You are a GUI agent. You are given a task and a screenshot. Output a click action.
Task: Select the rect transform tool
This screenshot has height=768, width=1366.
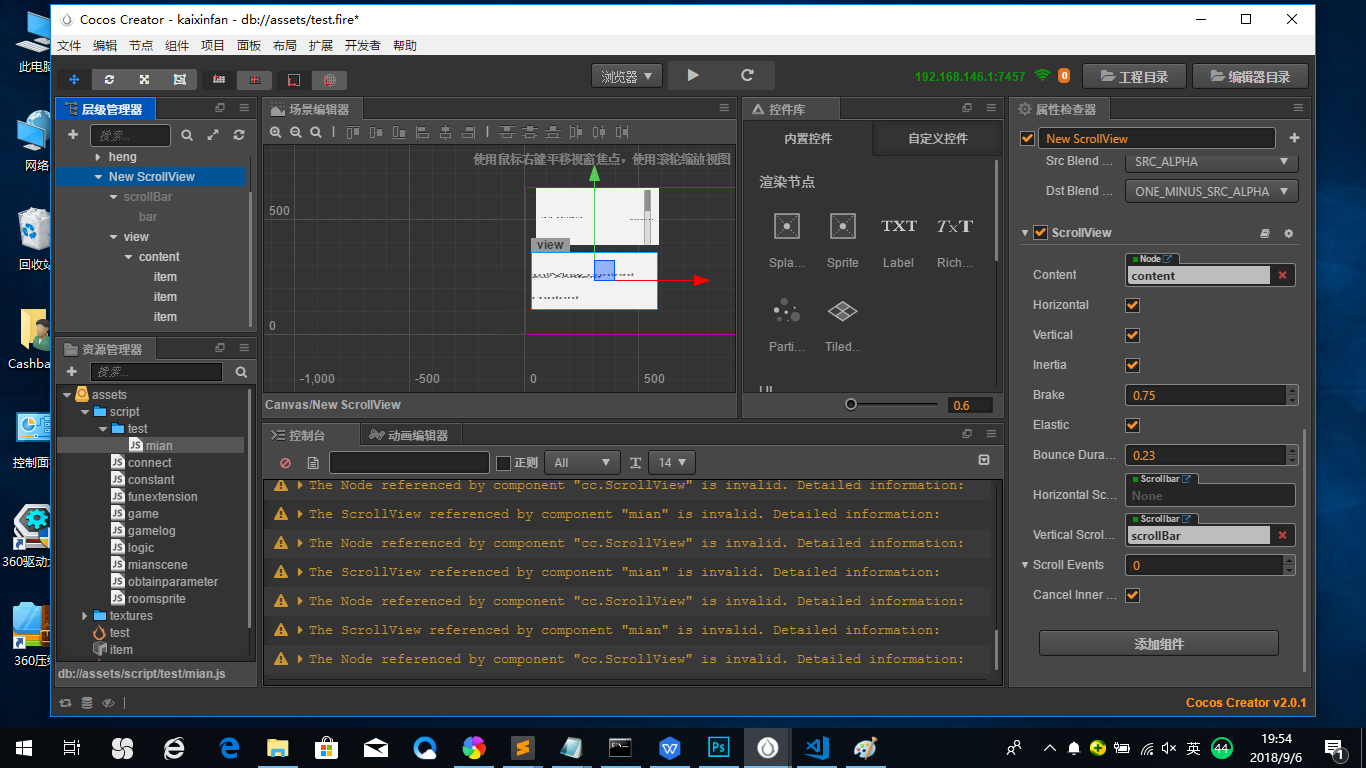pos(179,79)
